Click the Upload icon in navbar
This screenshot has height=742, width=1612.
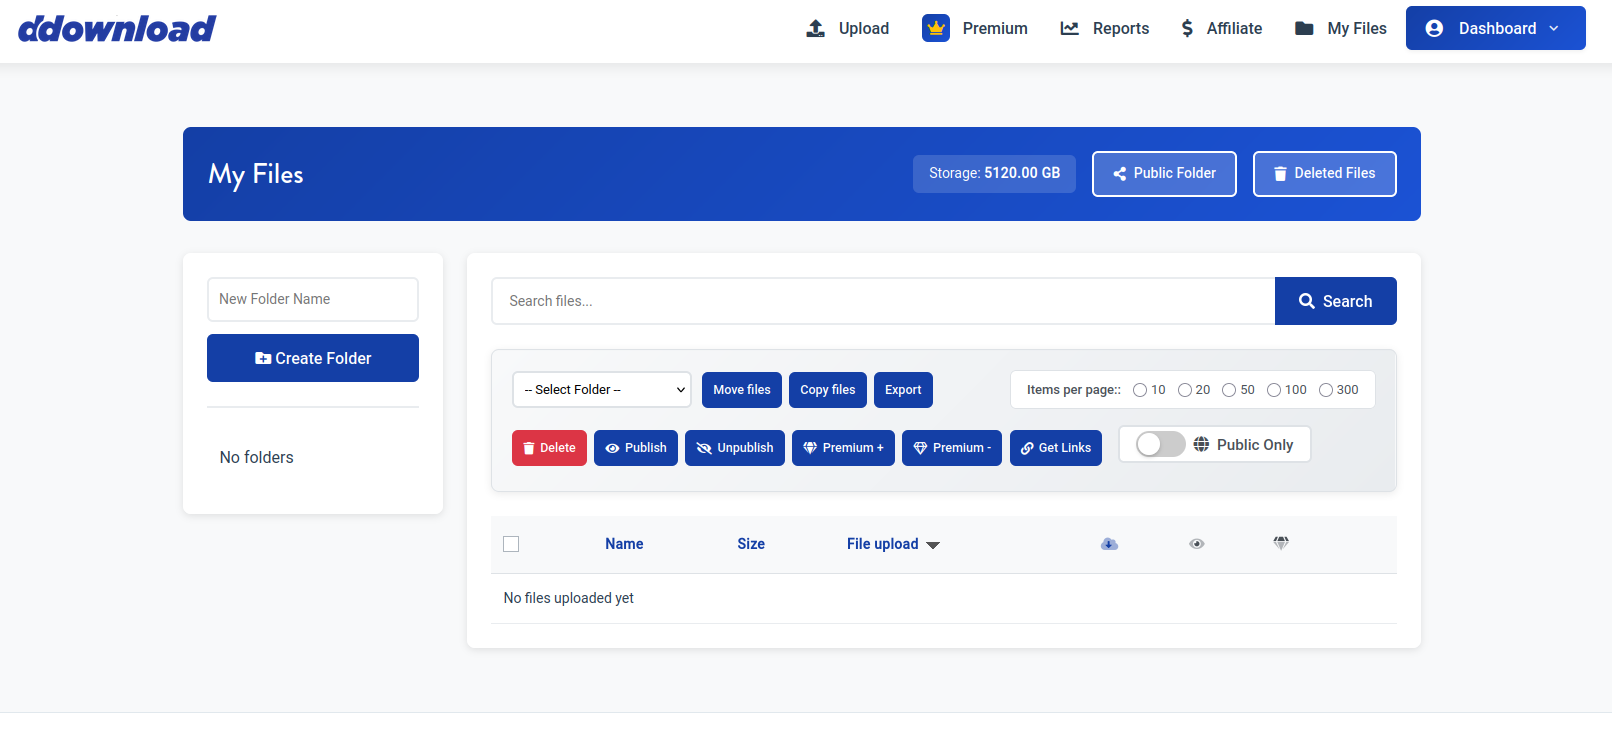pos(816,28)
